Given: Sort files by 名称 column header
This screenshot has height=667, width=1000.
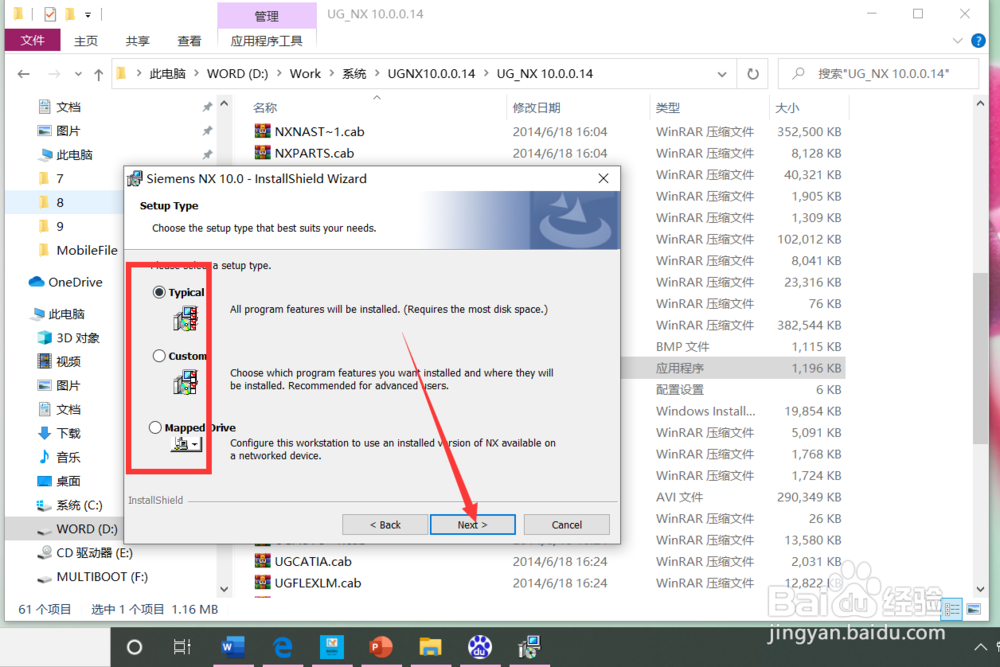Looking at the screenshot, I should (265, 108).
